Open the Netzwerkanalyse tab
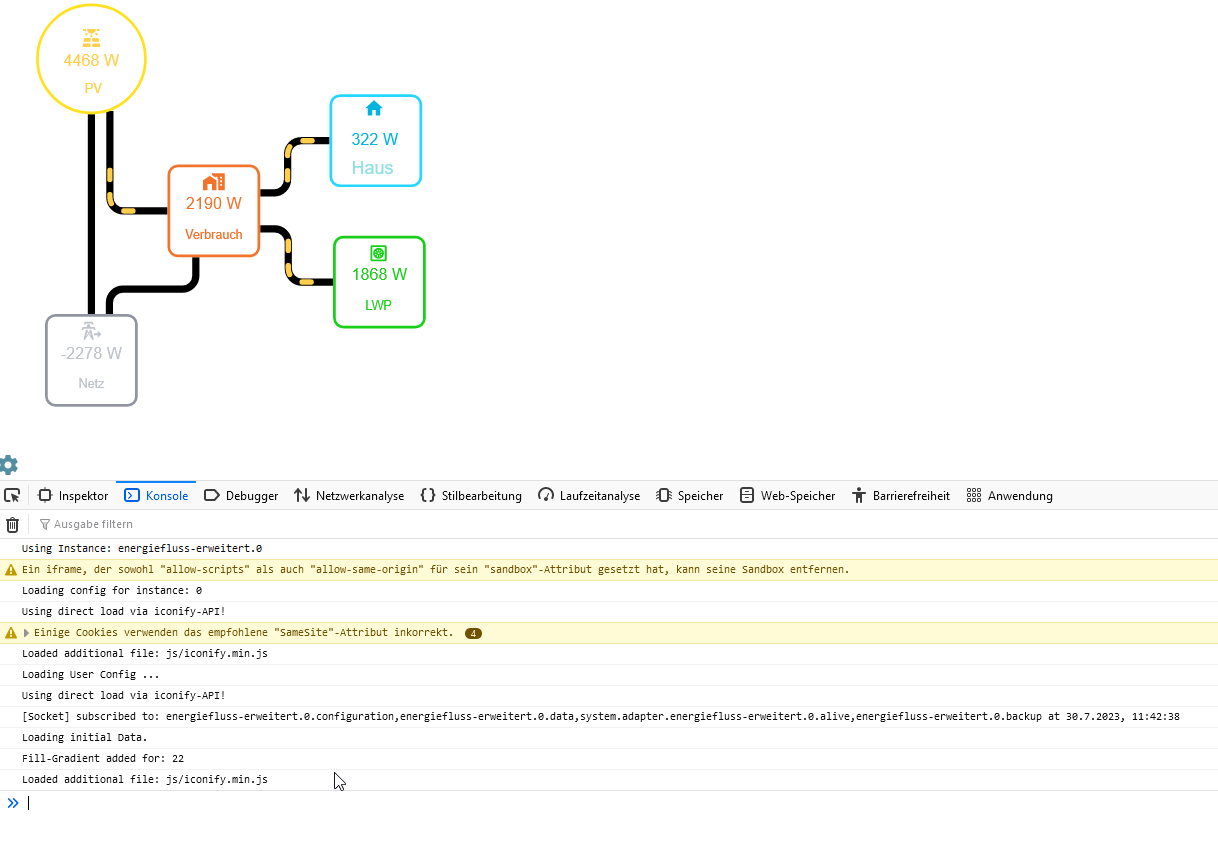Viewport: 1218px width, 847px height. coord(349,495)
